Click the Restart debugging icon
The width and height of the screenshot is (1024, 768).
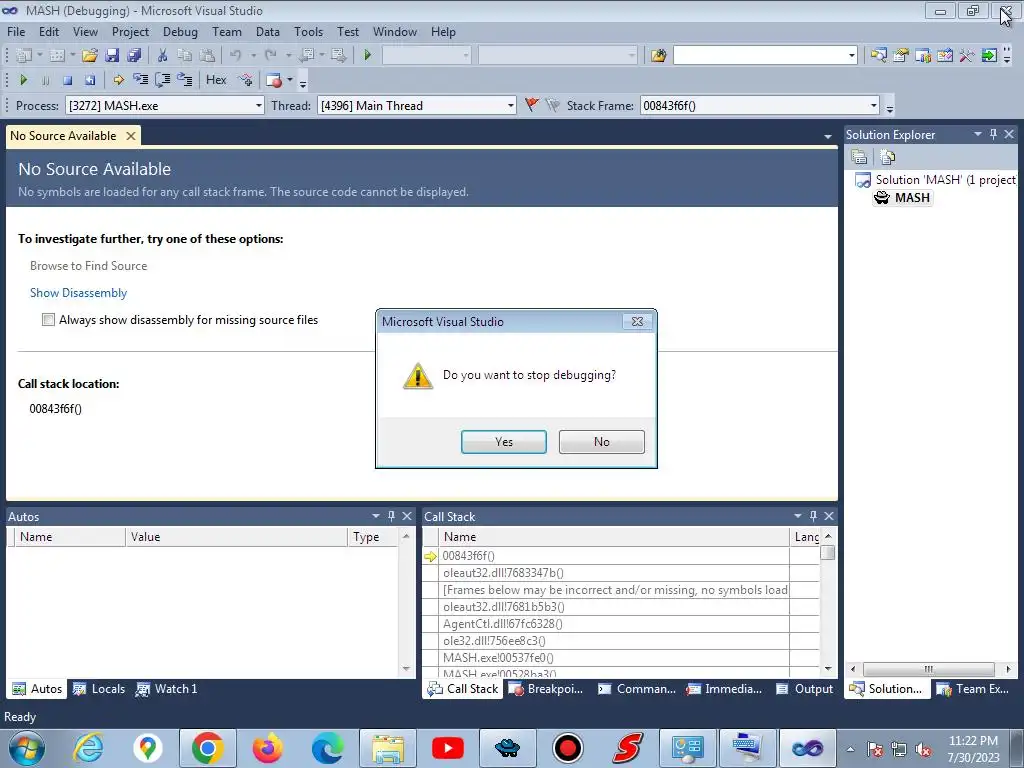89,80
